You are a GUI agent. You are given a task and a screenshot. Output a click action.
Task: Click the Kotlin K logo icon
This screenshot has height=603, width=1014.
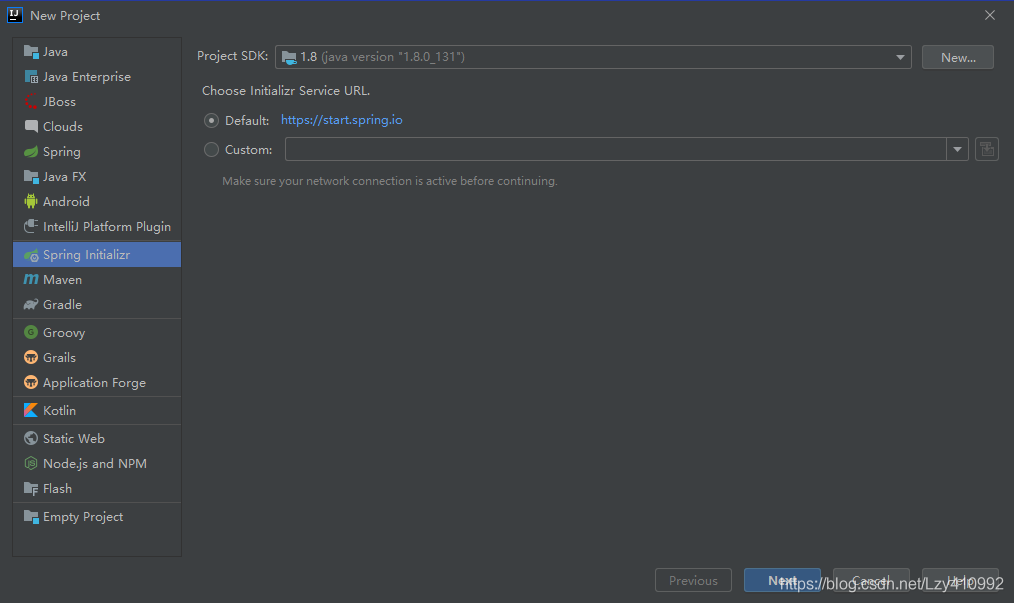30,410
